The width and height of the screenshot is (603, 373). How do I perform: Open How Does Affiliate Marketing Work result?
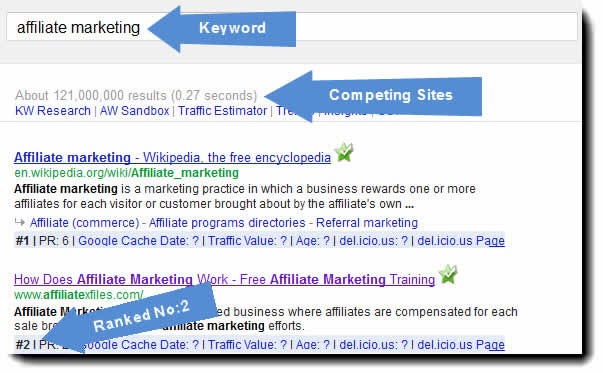pos(224,279)
